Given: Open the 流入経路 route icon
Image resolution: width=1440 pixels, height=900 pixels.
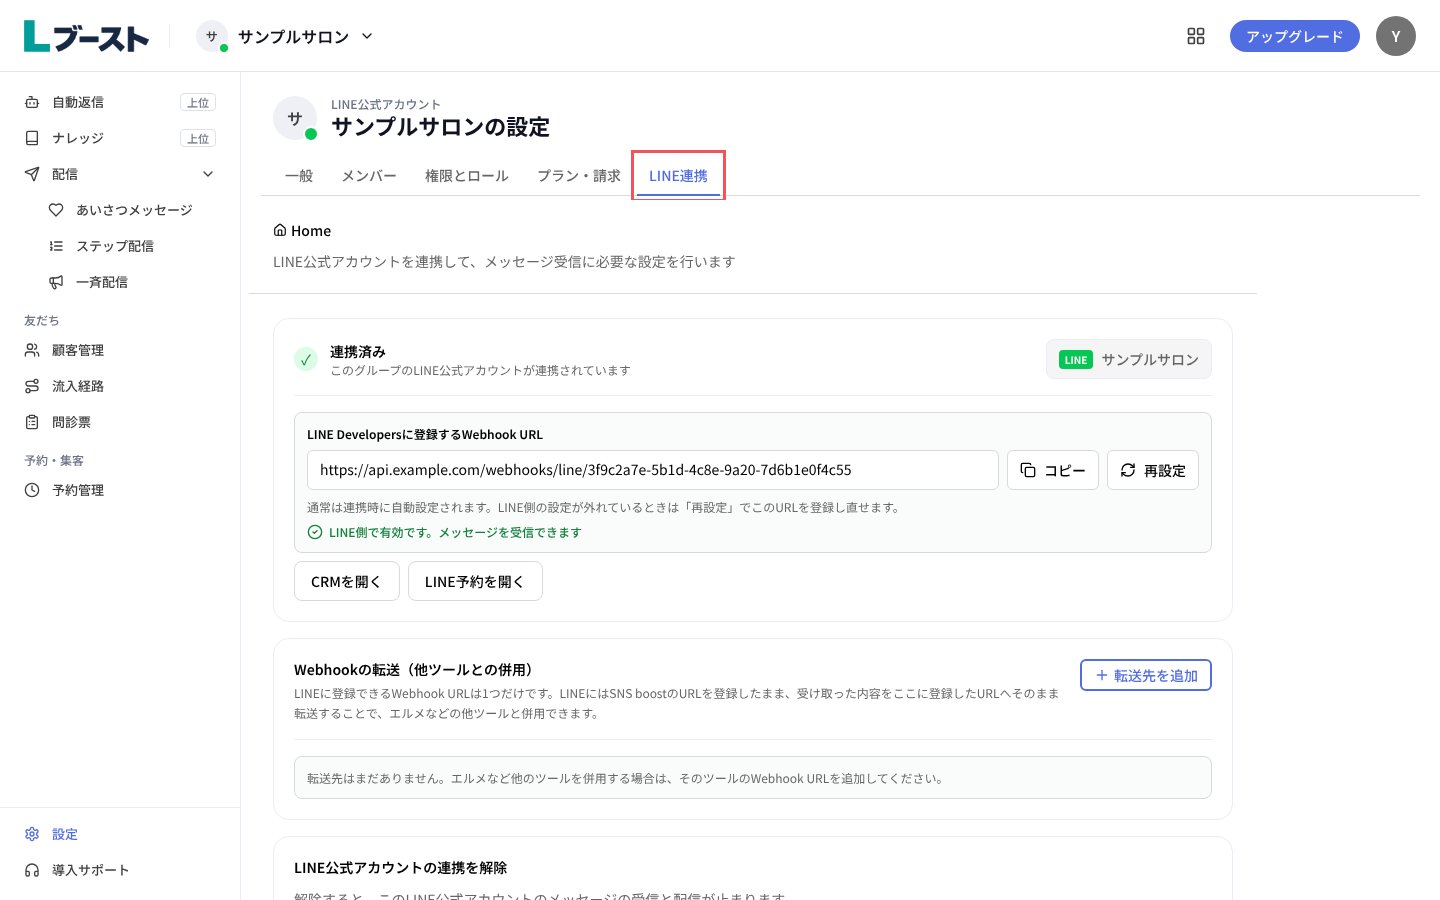Looking at the screenshot, I should pyautogui.click(x=32, y=386).
